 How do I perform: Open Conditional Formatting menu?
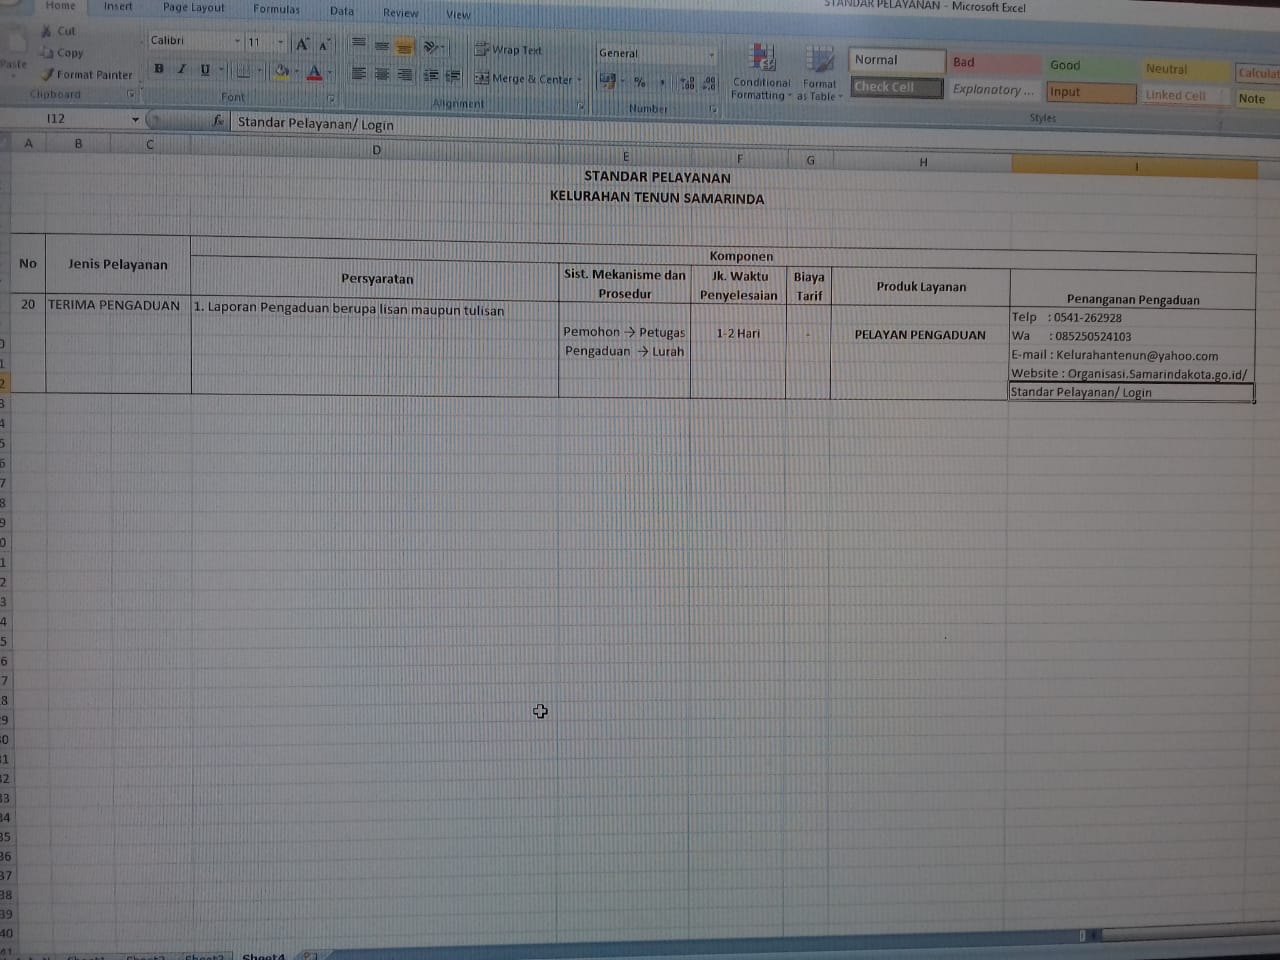pyautogui.click(x=761, y=72)
